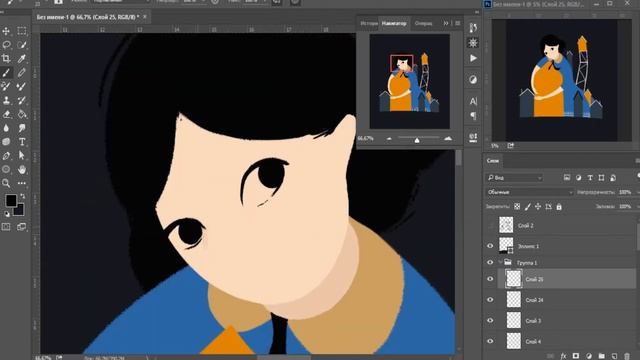Viewport: 640px width, 360px height.
Task: Select the Eraser tool
Action: (6, 114)
